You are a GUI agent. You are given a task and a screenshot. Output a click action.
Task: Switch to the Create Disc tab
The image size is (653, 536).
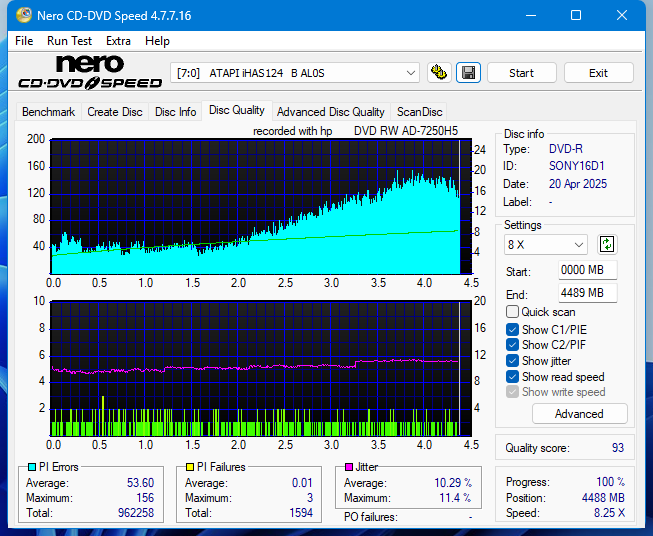(115, 112)
